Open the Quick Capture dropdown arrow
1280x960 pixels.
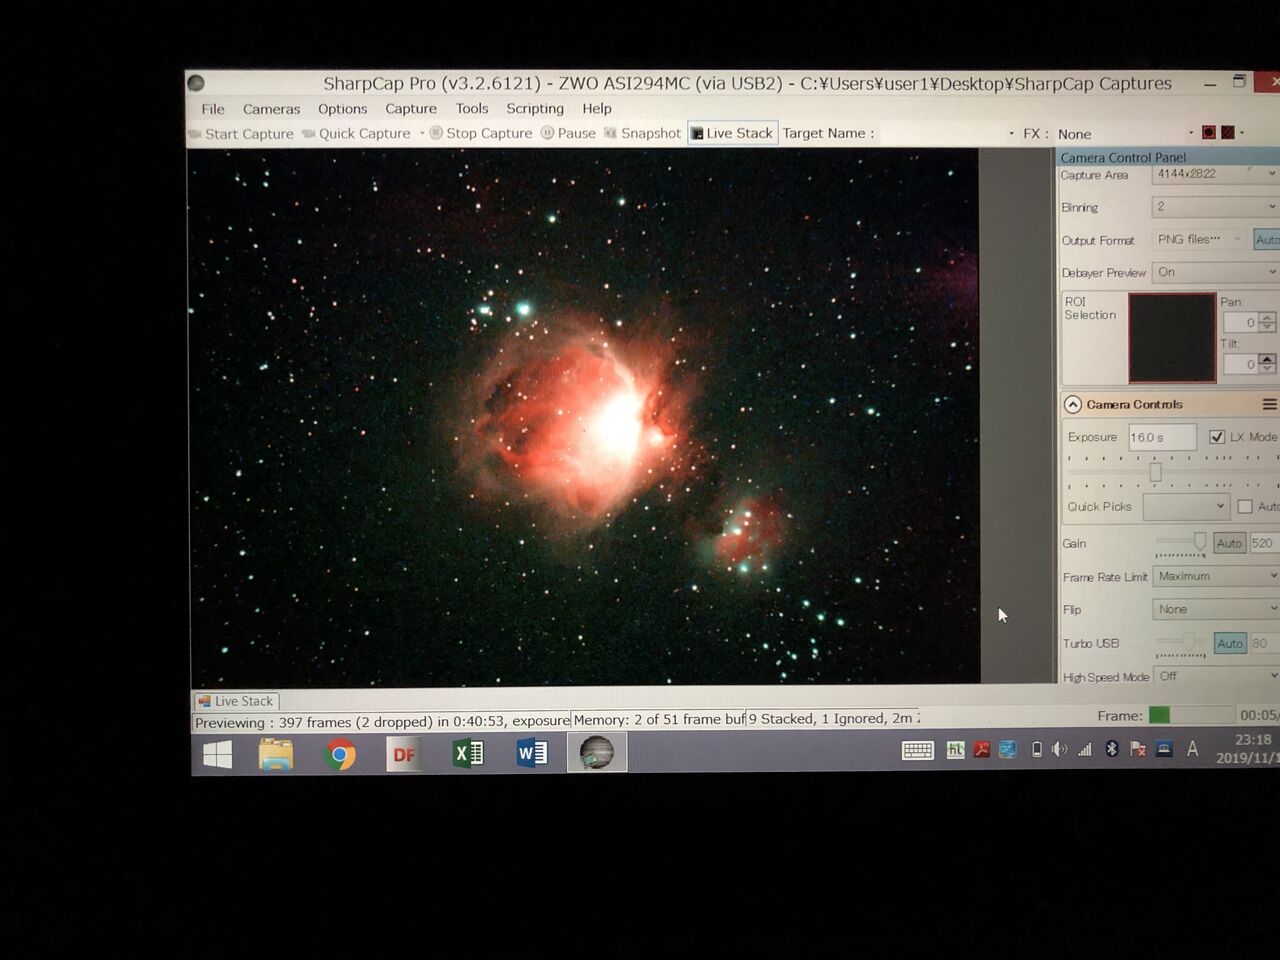pos(422,133)
